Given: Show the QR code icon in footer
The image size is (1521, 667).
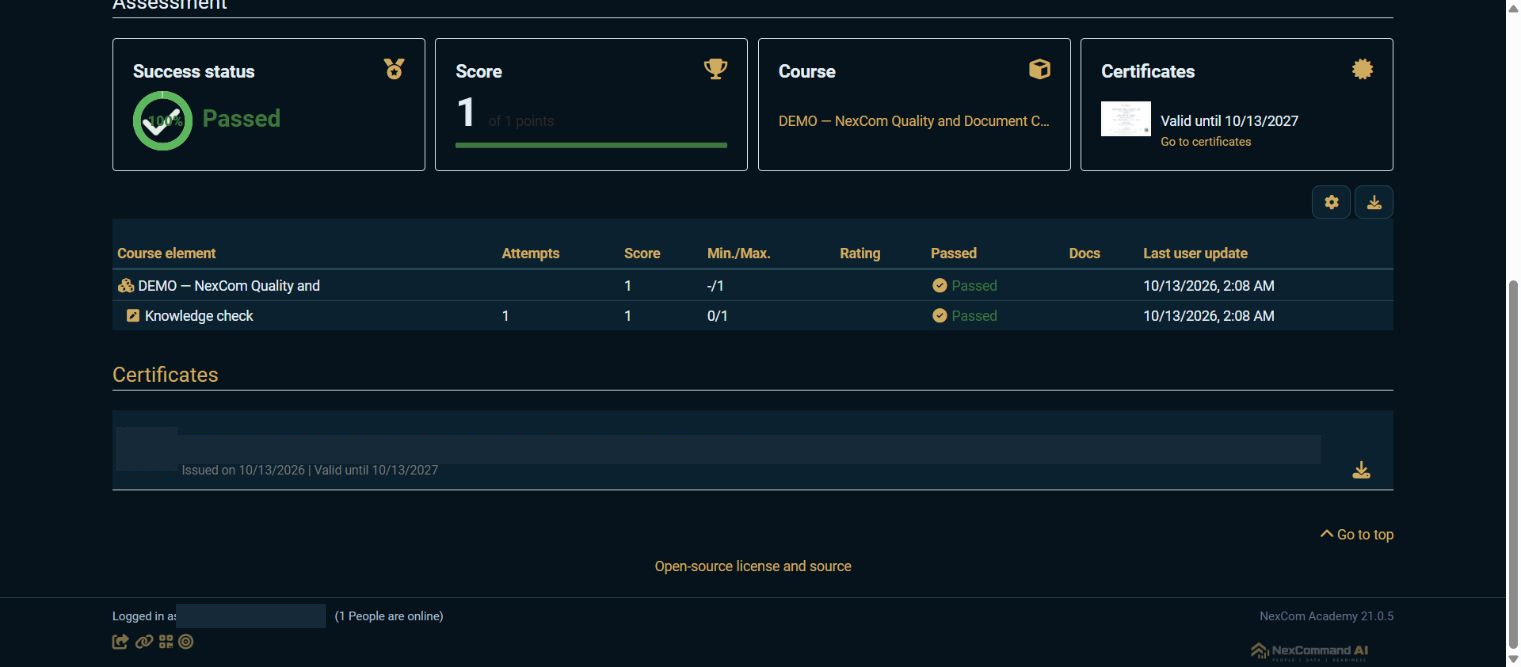Looking at the screenshot, I should point(166,642).
